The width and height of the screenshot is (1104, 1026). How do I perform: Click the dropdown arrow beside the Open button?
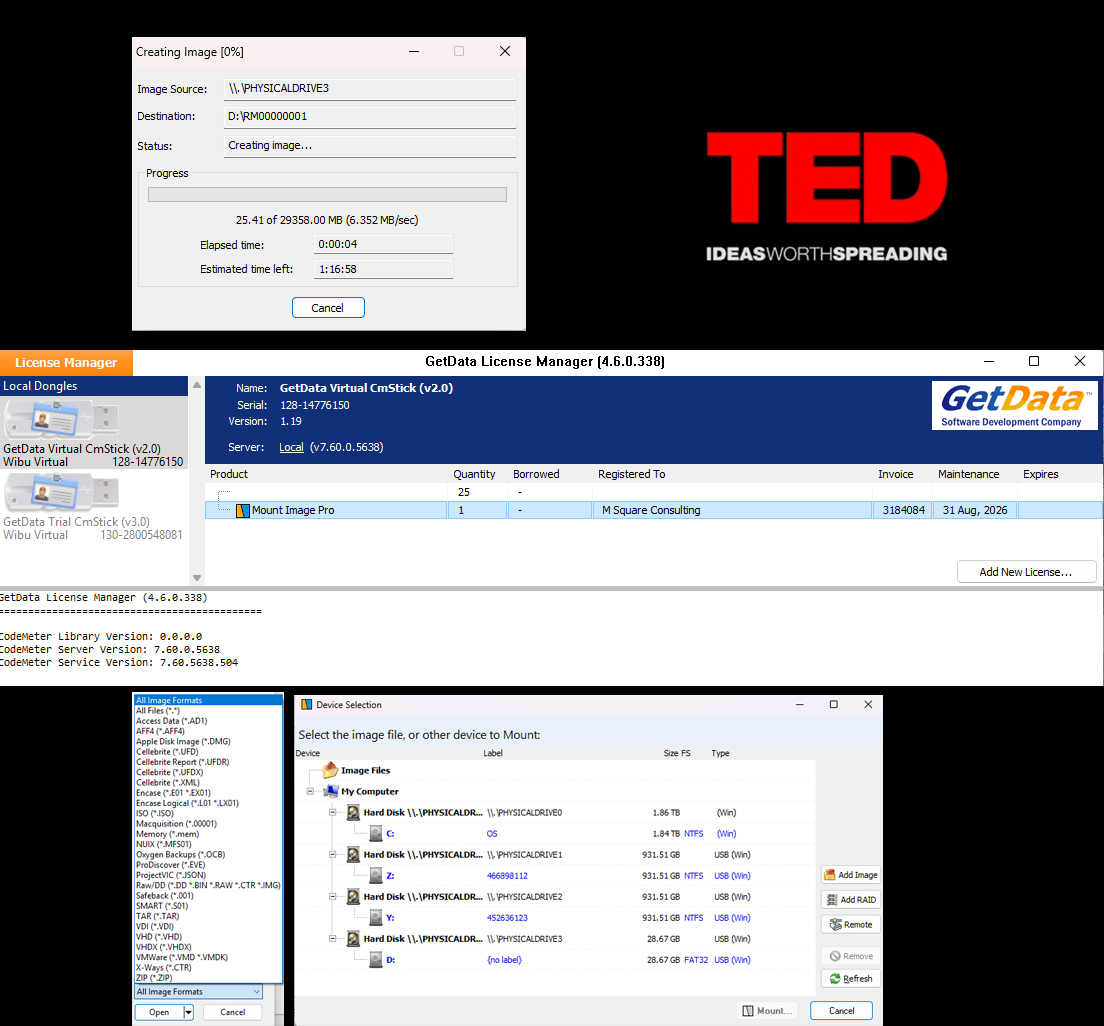(x=188, y=1012)
